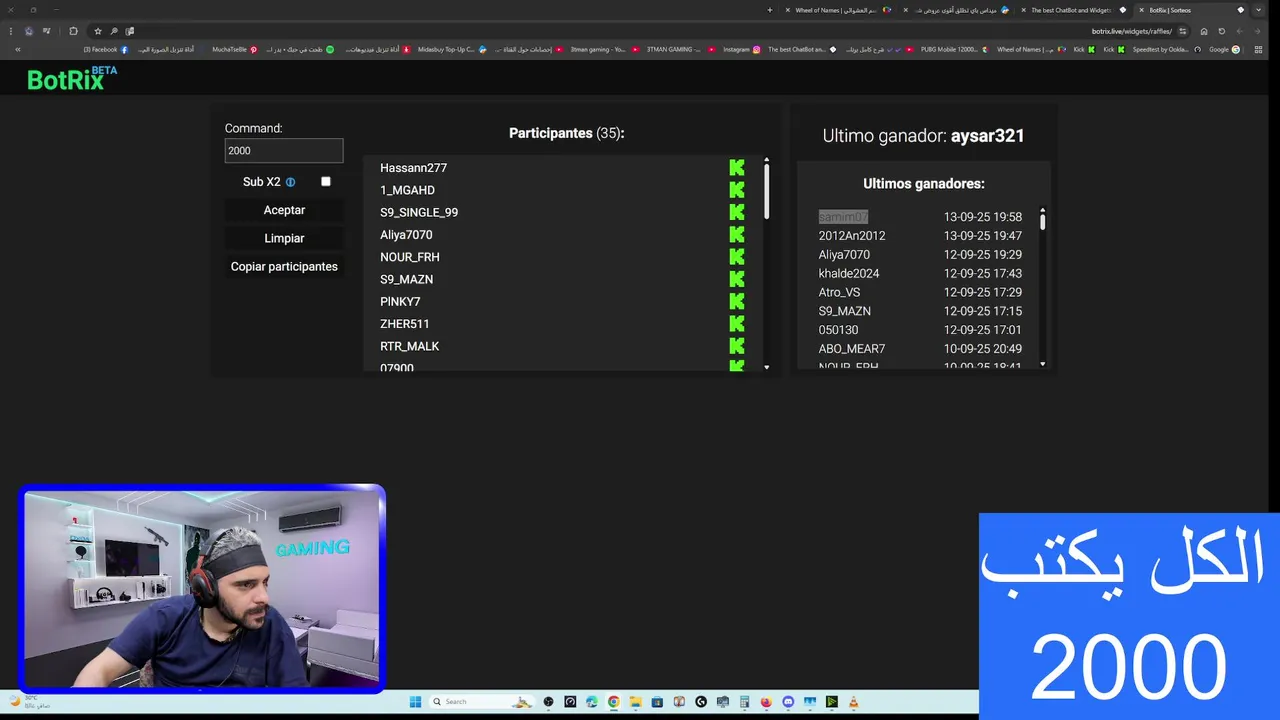This screenshot has height=720, width=1280.
Task: Click Kick icon in NOUR_FRH participant row
Action: click(737, 257)
